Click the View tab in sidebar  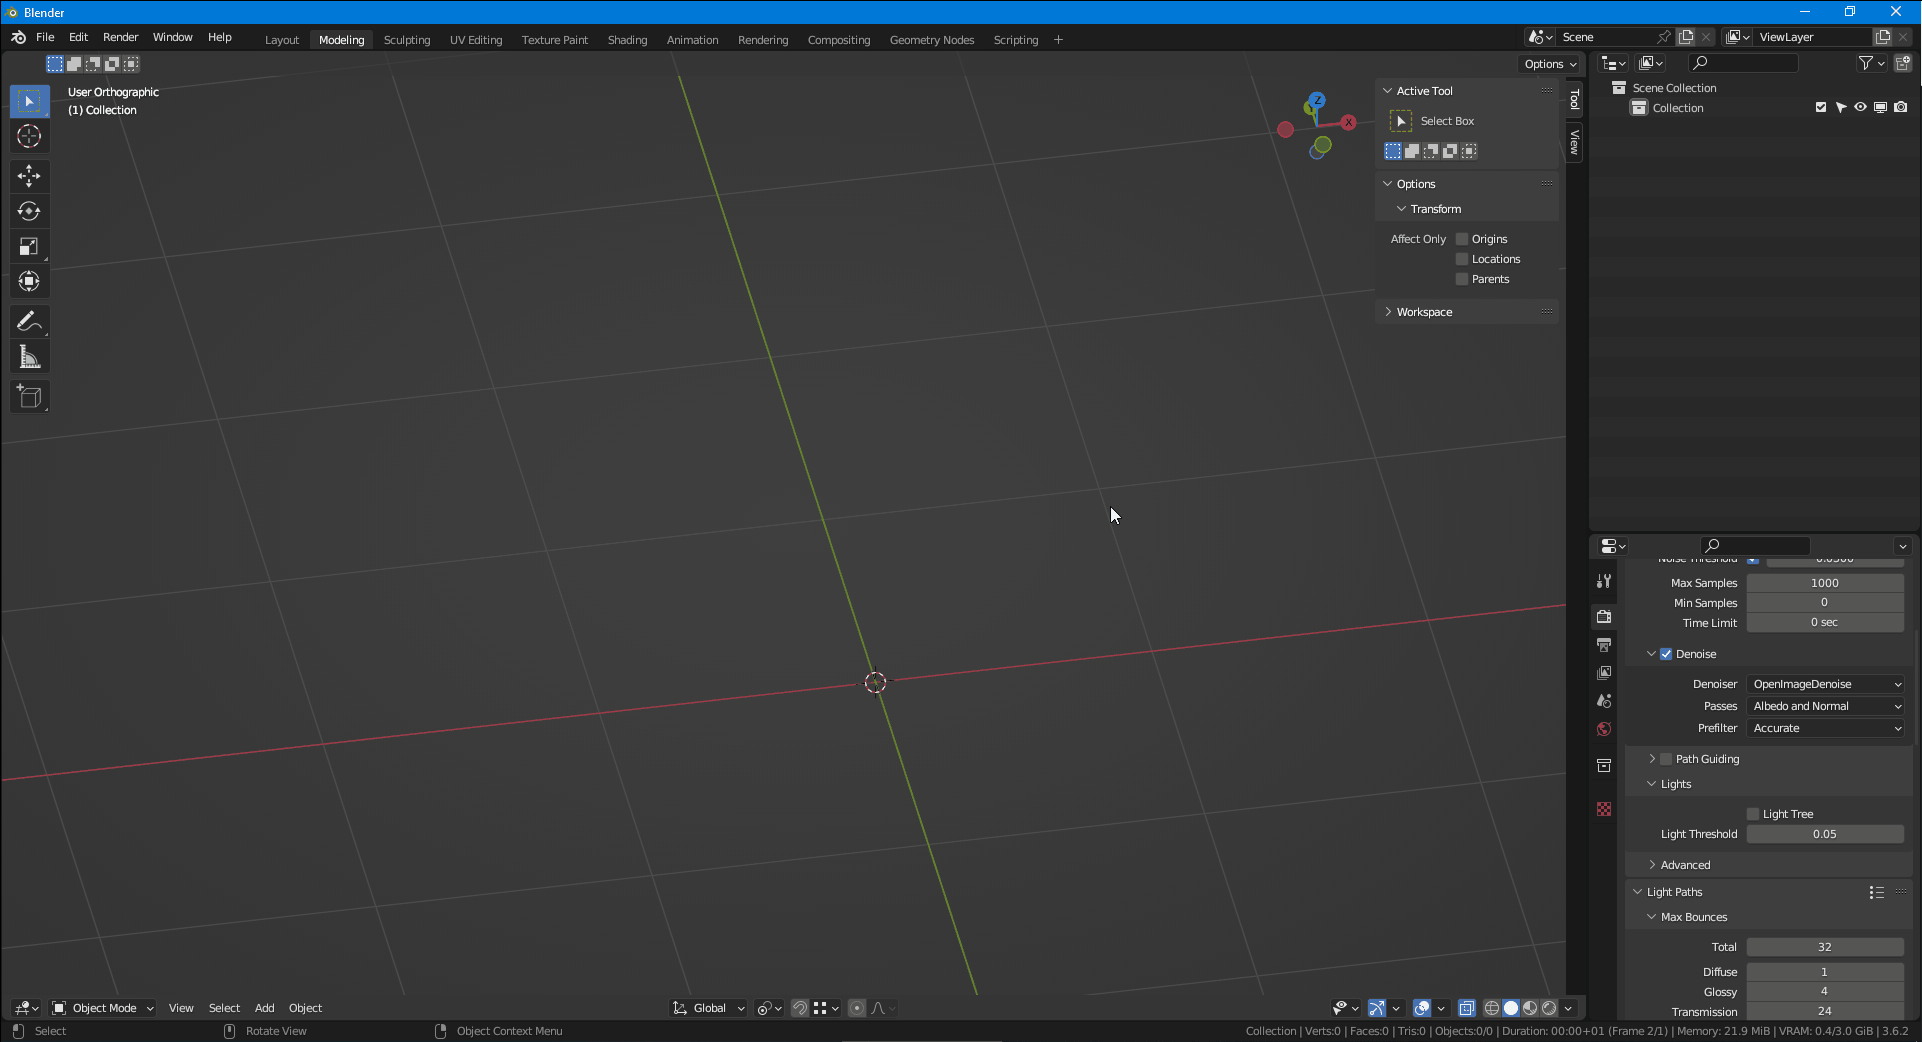1575,142
